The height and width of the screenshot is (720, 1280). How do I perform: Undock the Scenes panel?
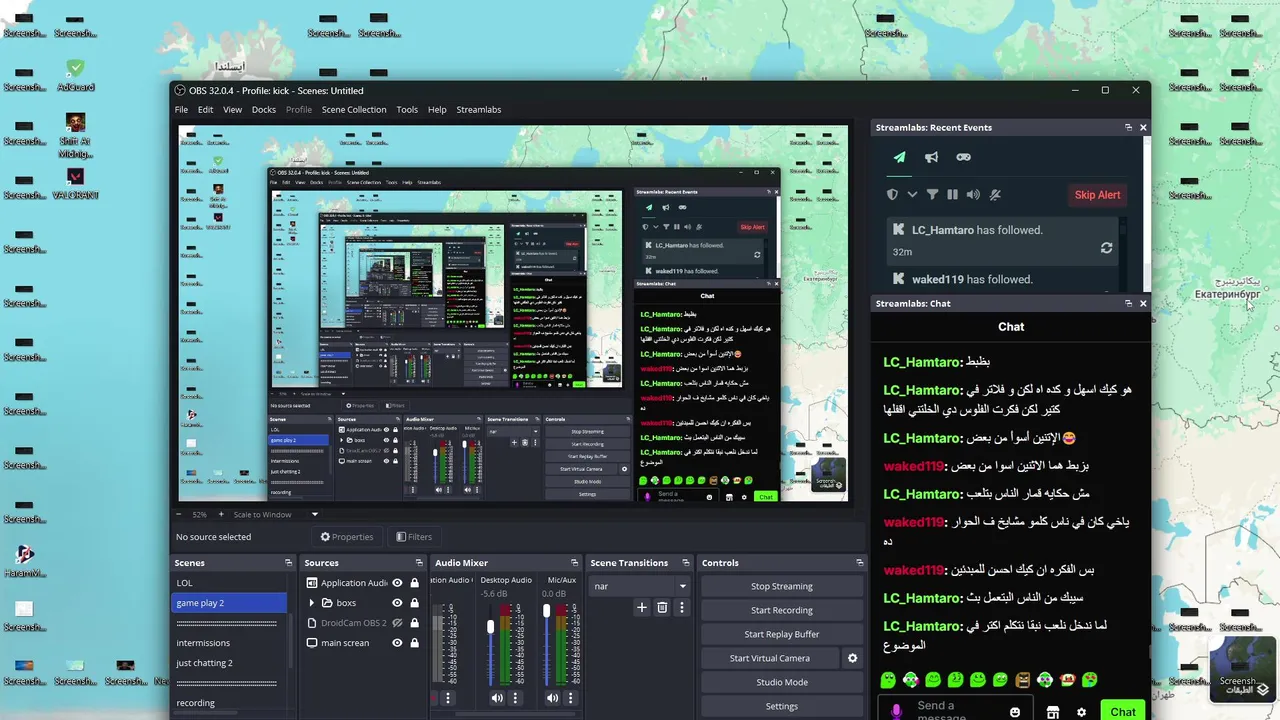(288, 563)
